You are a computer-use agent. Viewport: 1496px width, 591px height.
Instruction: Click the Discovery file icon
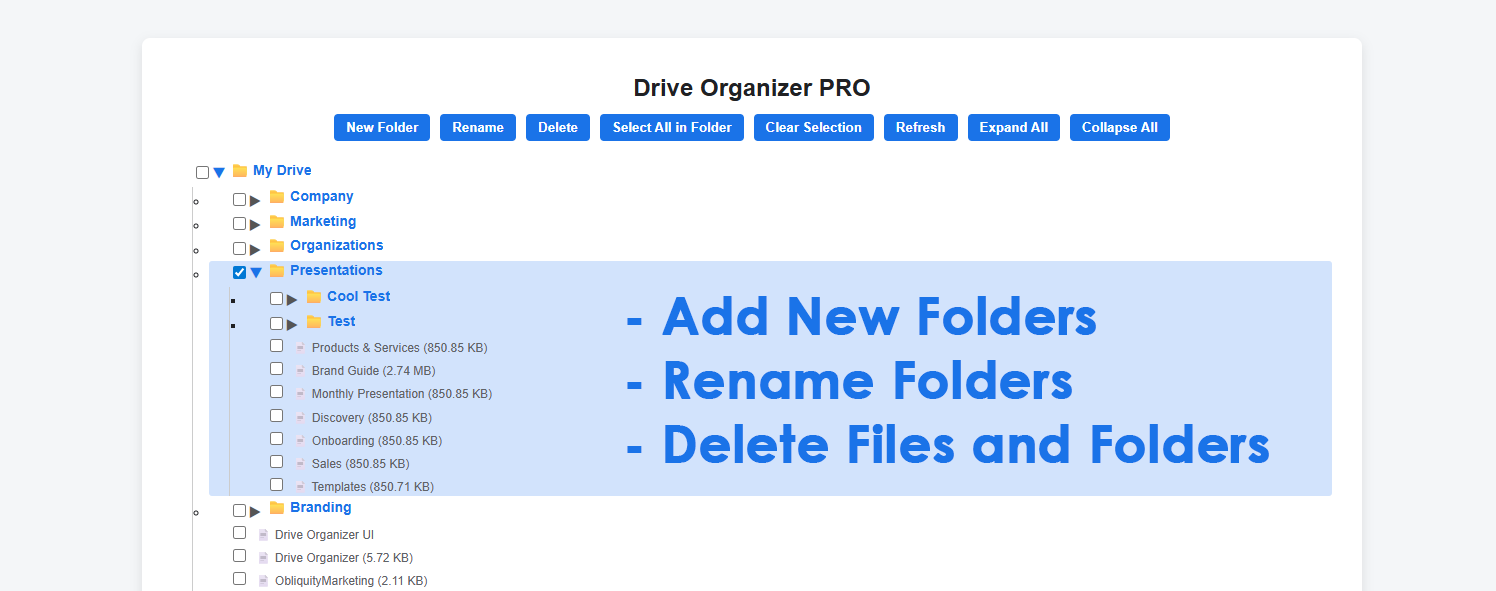(300, 418)
